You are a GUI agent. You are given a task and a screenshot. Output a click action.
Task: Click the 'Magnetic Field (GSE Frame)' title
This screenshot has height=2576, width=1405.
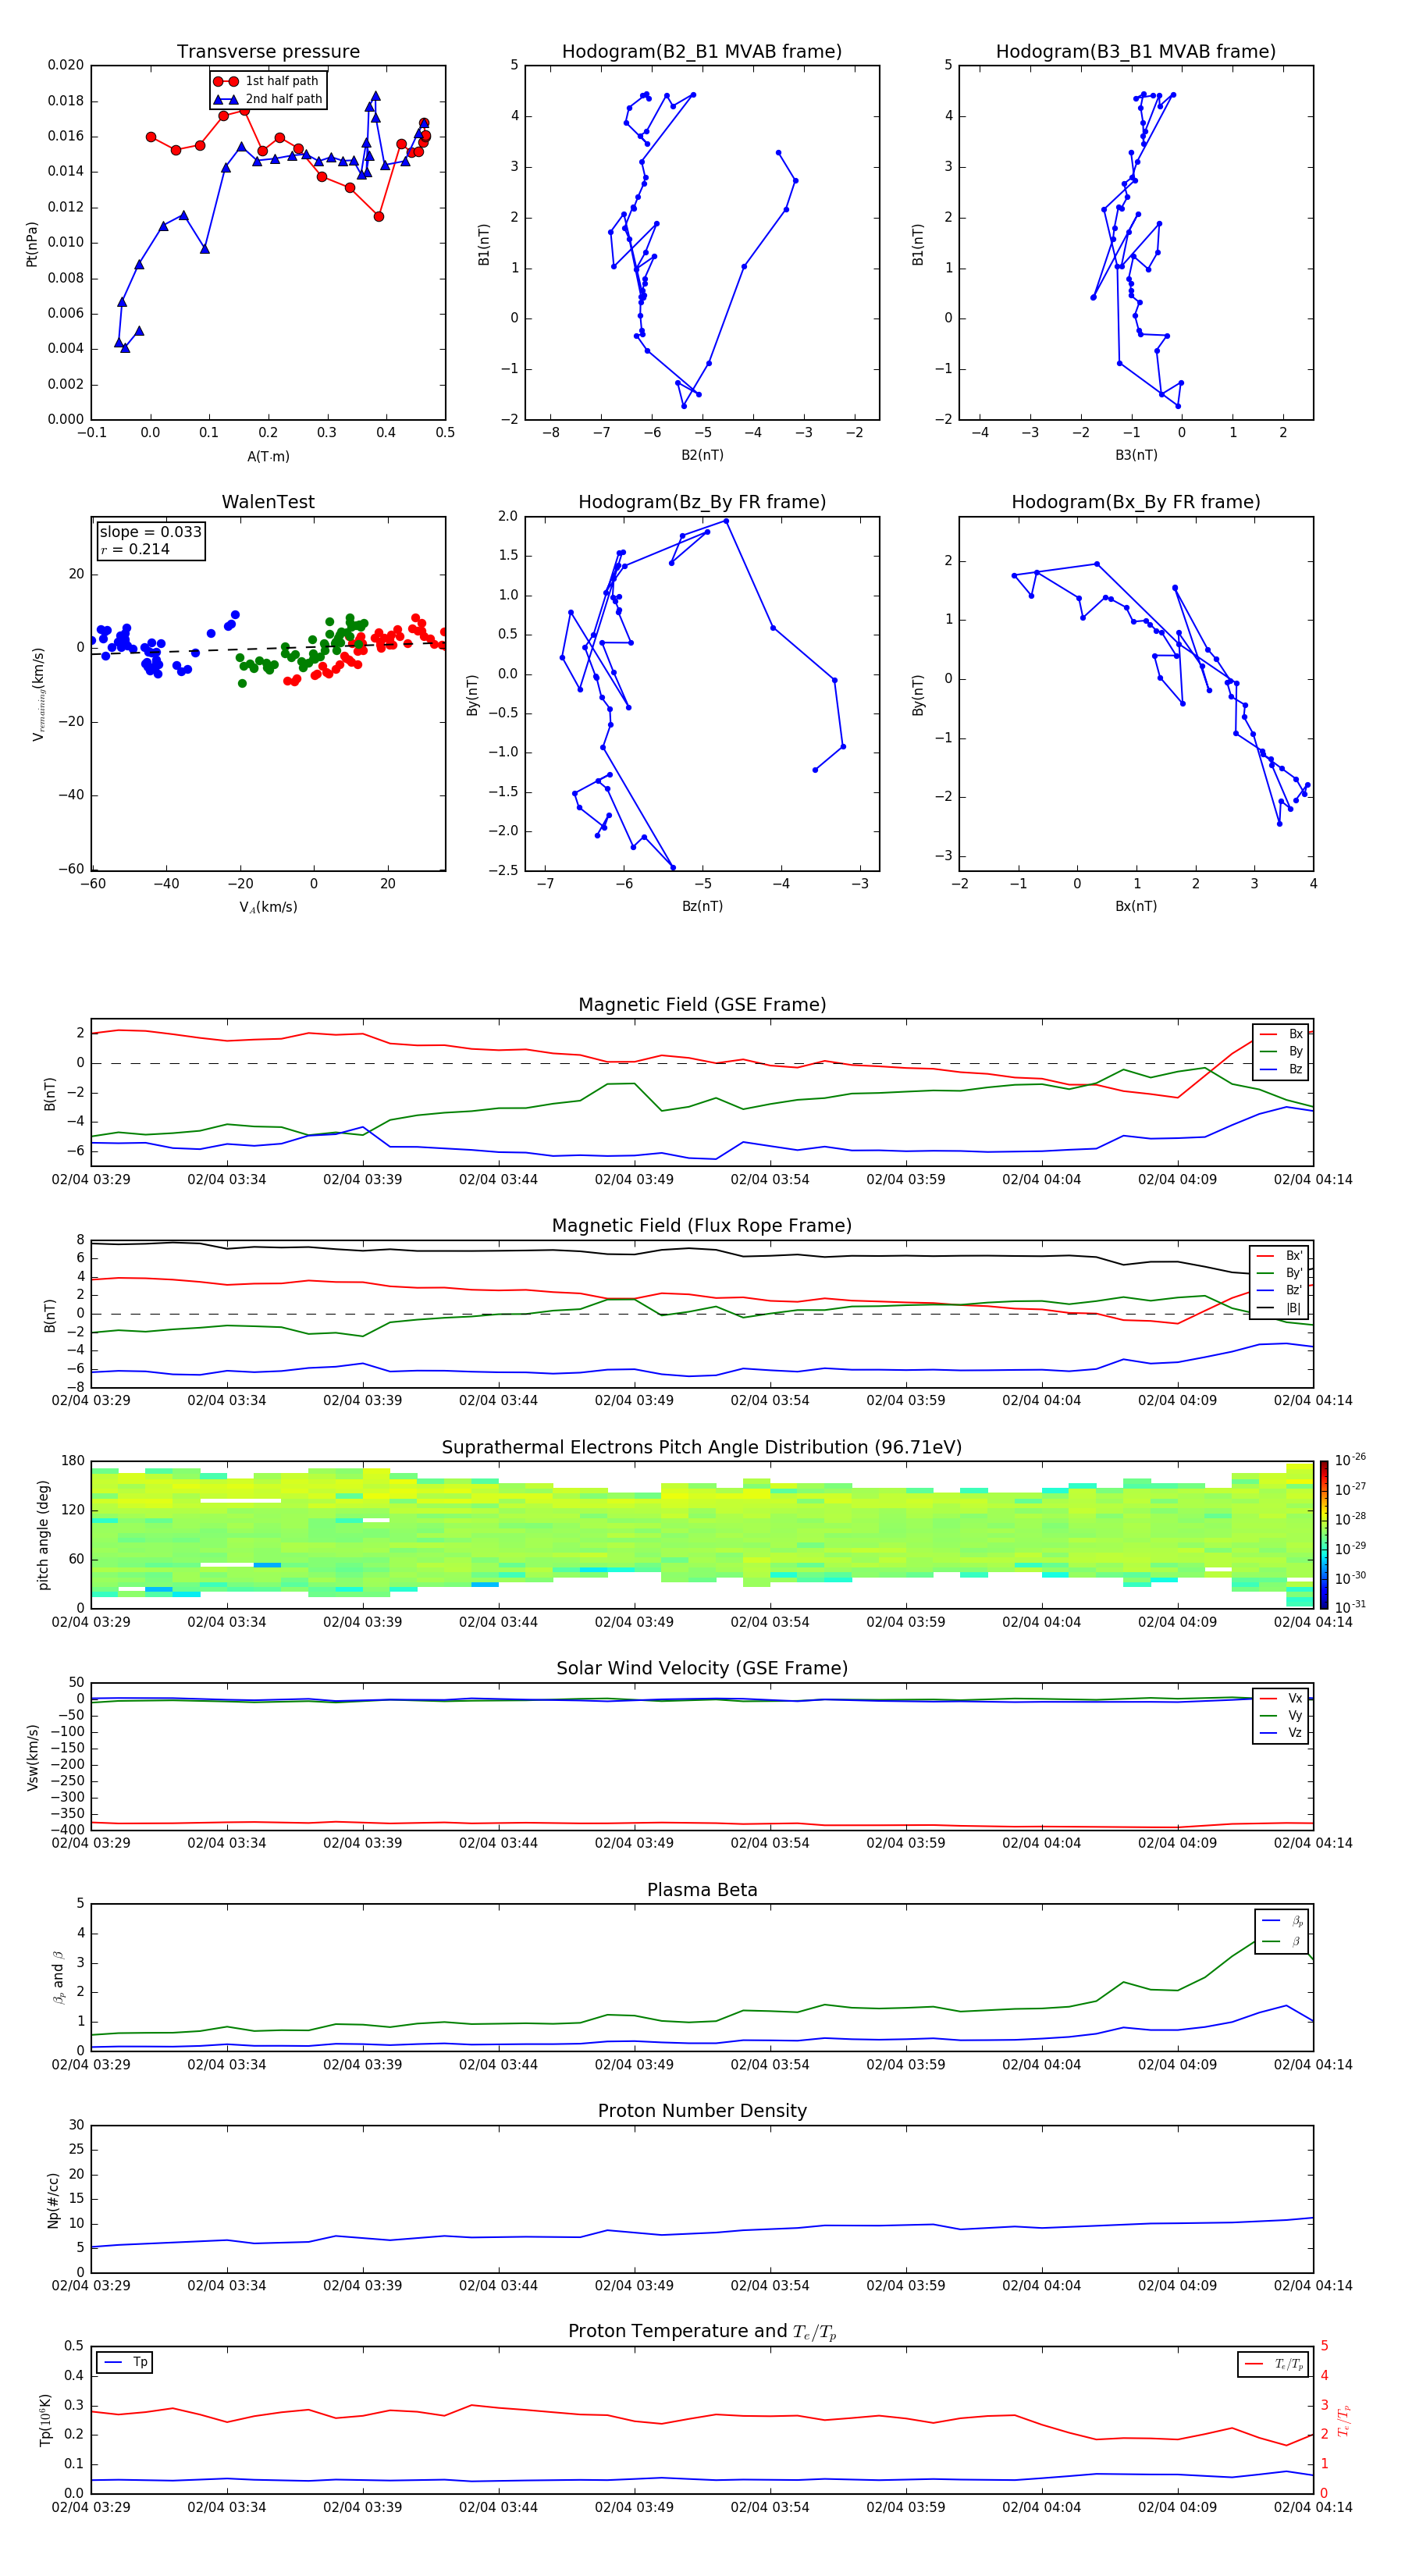coord(702,1004)
